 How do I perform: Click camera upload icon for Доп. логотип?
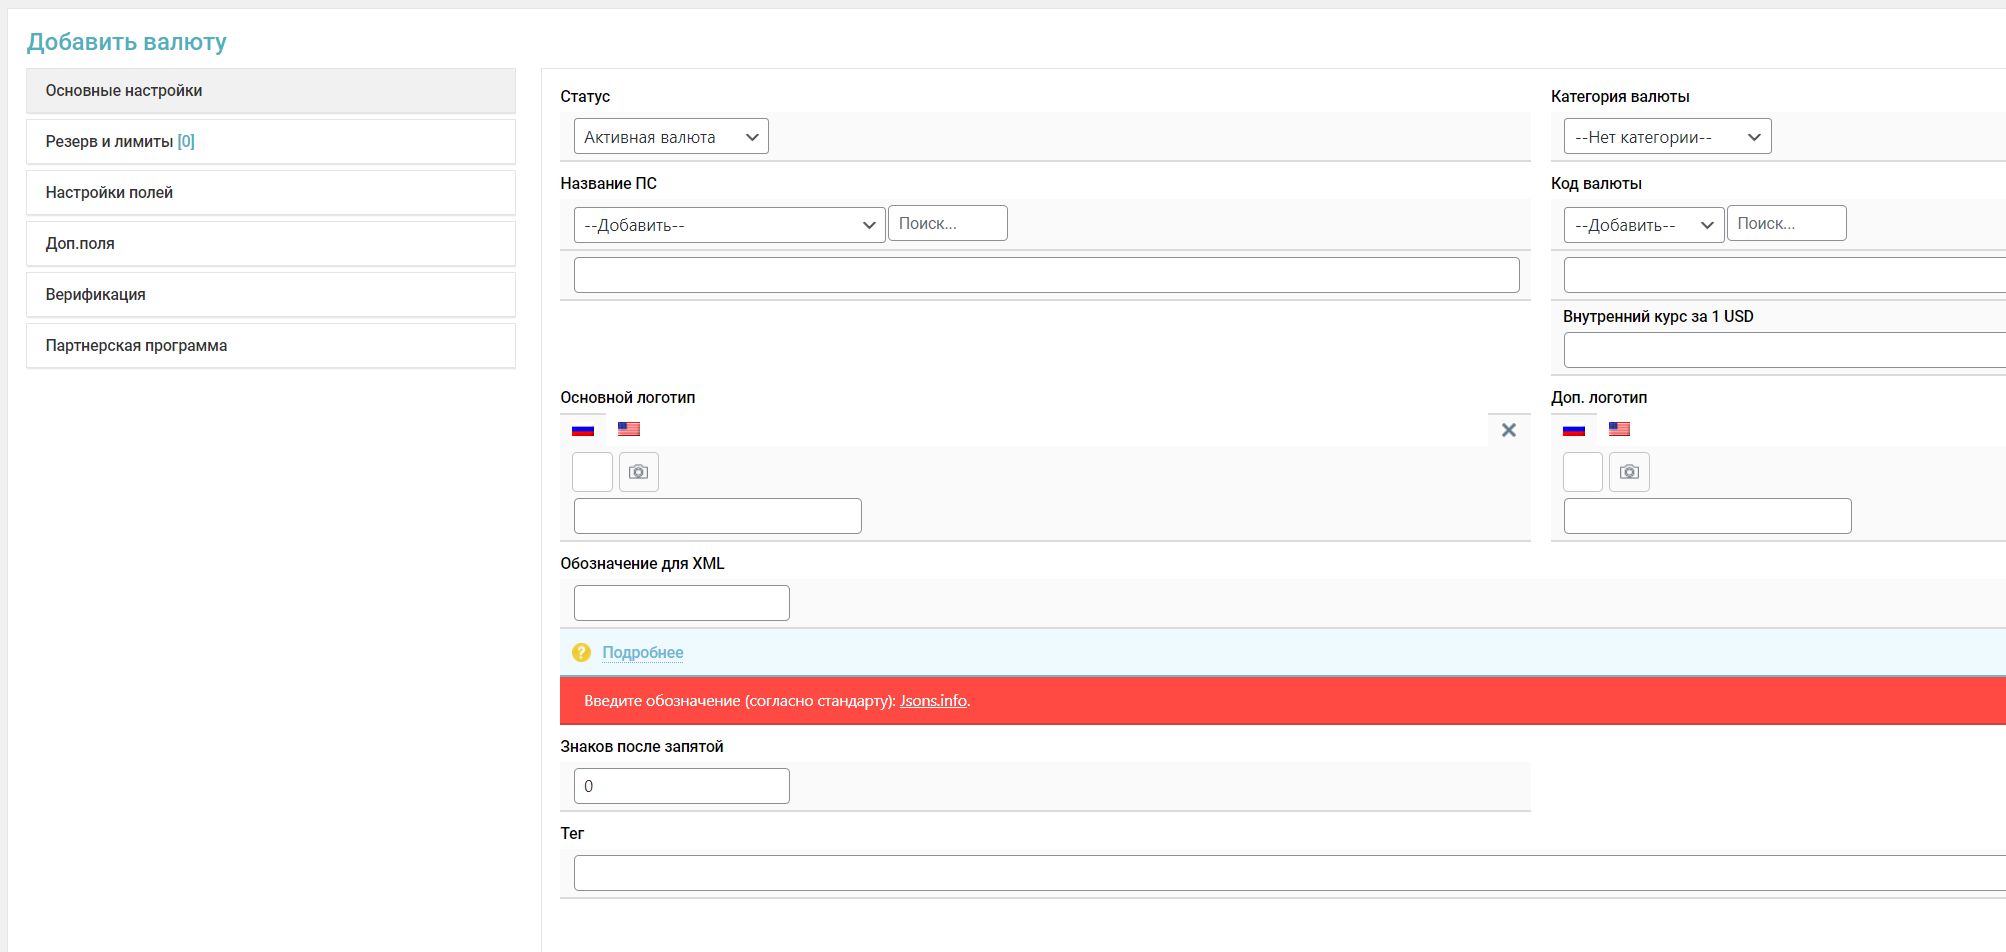[x=1629, y=472]
